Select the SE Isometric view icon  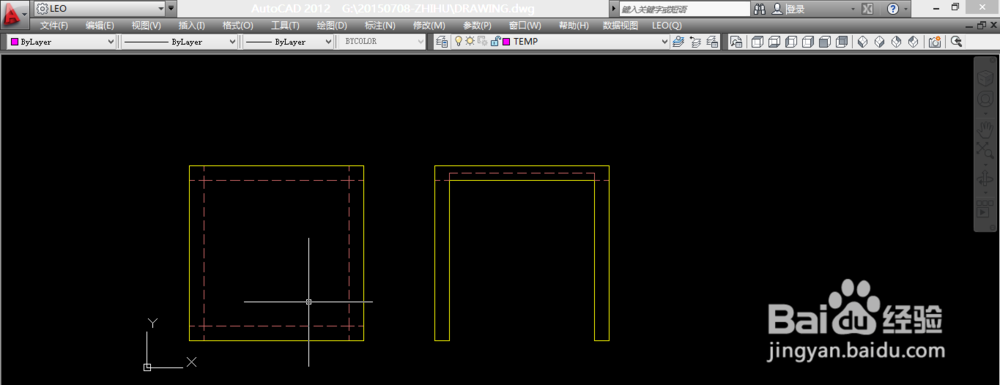coord(879,41)
